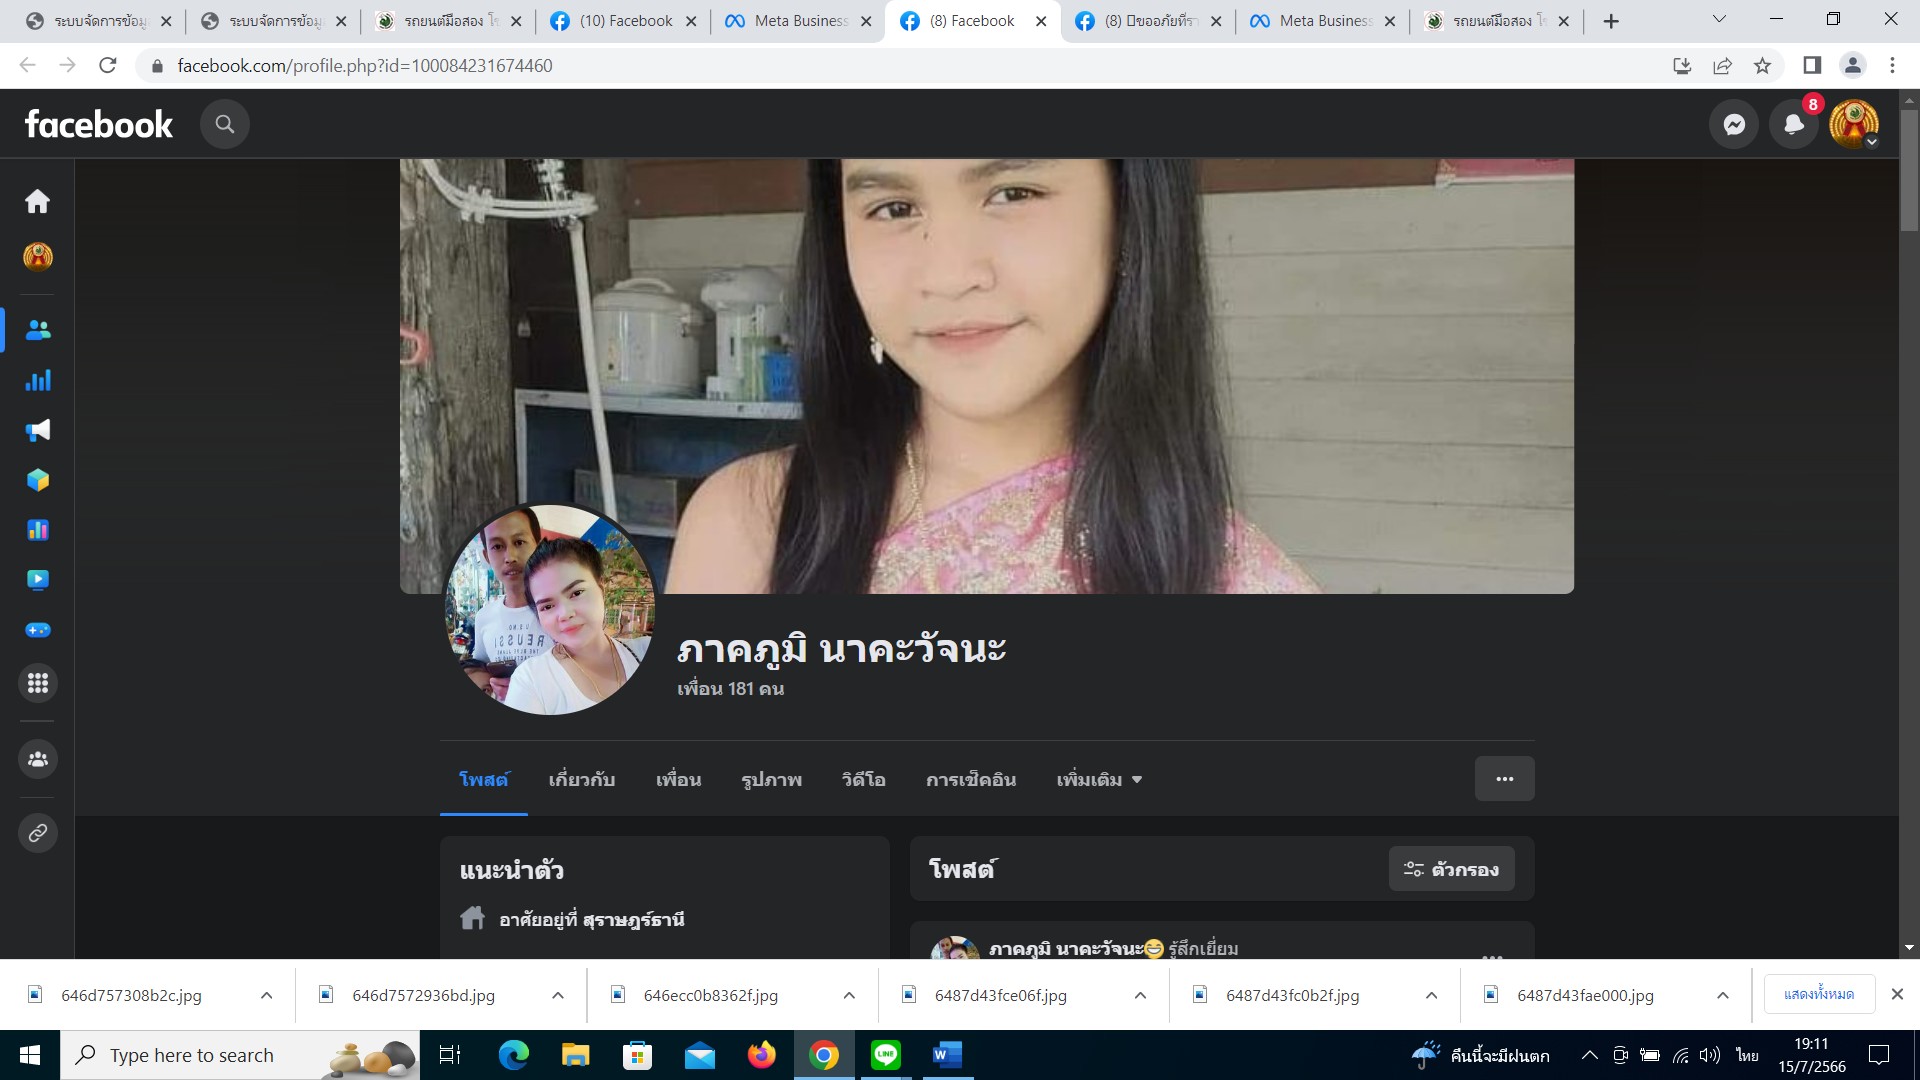Open Ads megaphone icon in sidebar
This screenshot has height=1080, width=1920.
click(38, 430)
